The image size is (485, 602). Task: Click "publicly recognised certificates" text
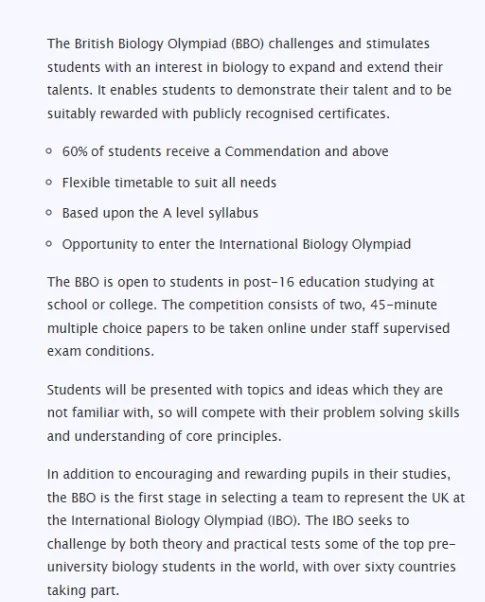[x=291, y=114]
